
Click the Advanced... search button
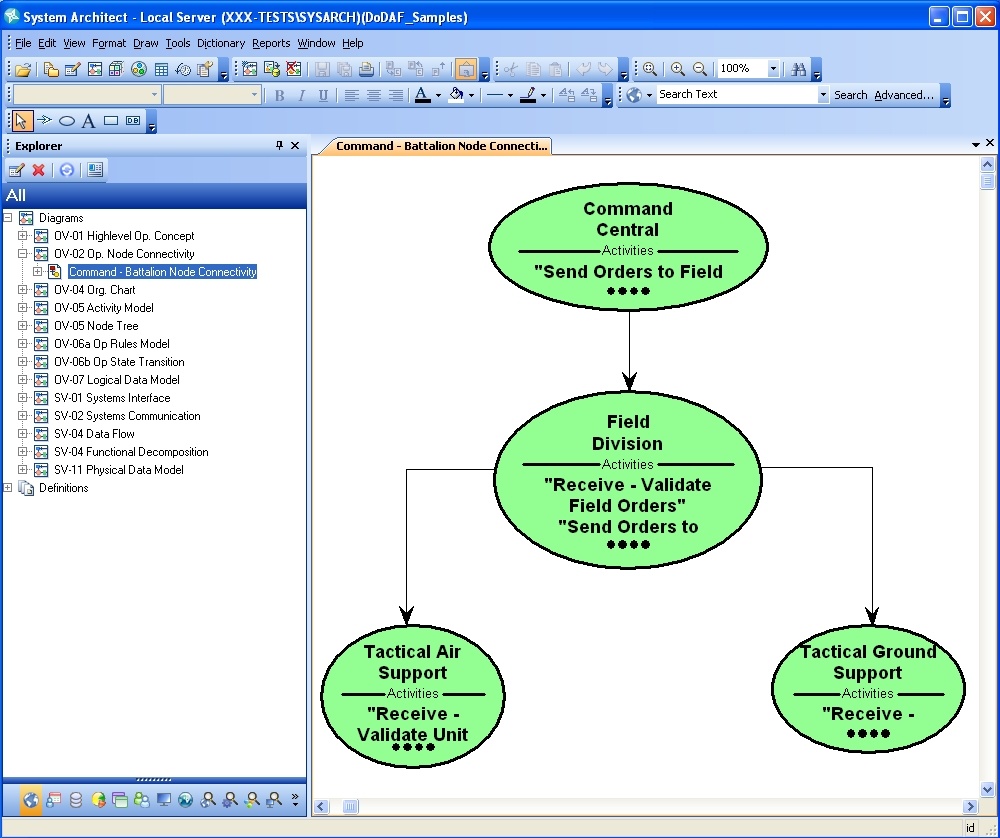coord(904,95)
